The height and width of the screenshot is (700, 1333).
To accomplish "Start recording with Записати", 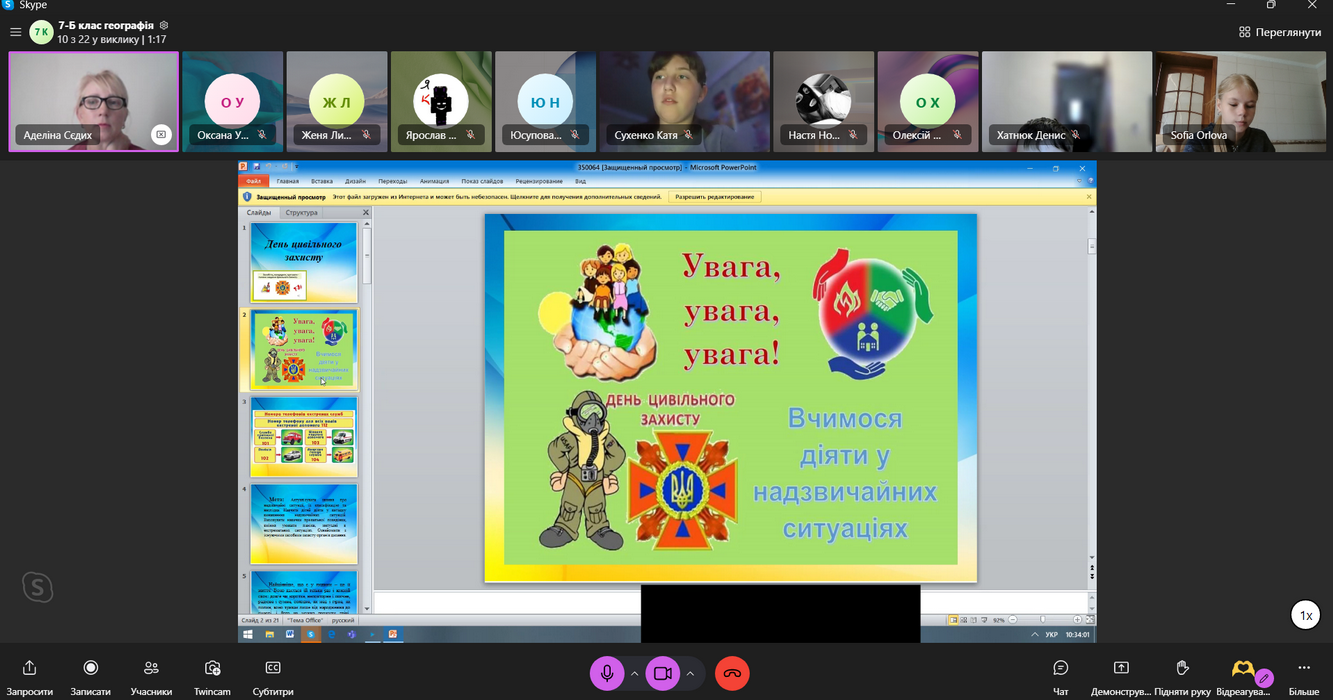I will [x=91, y=675].
